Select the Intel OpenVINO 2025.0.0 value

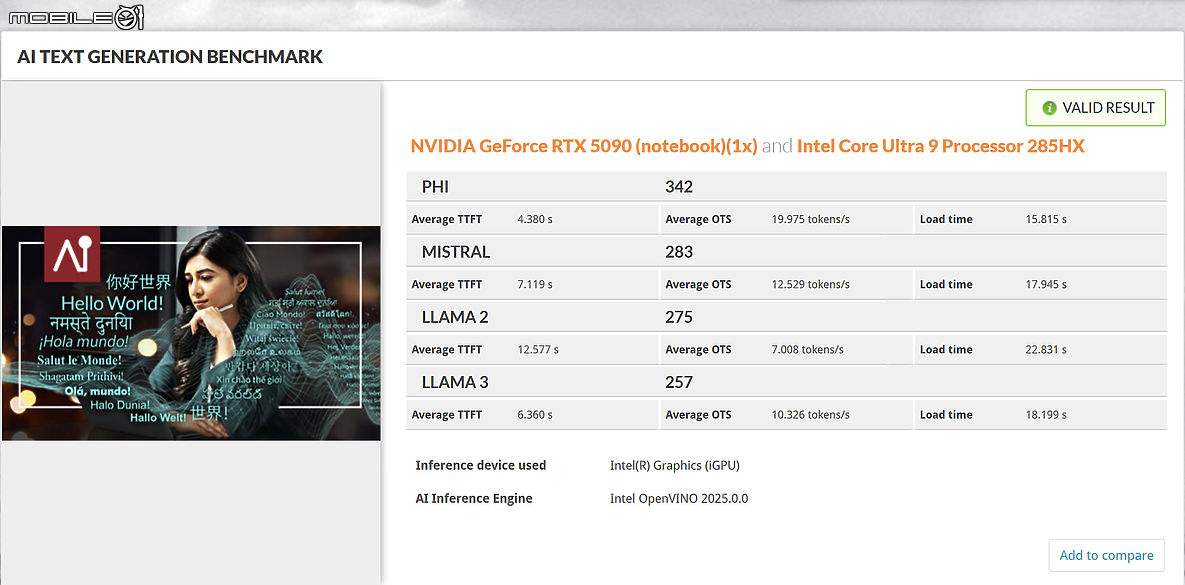[679, 499]
